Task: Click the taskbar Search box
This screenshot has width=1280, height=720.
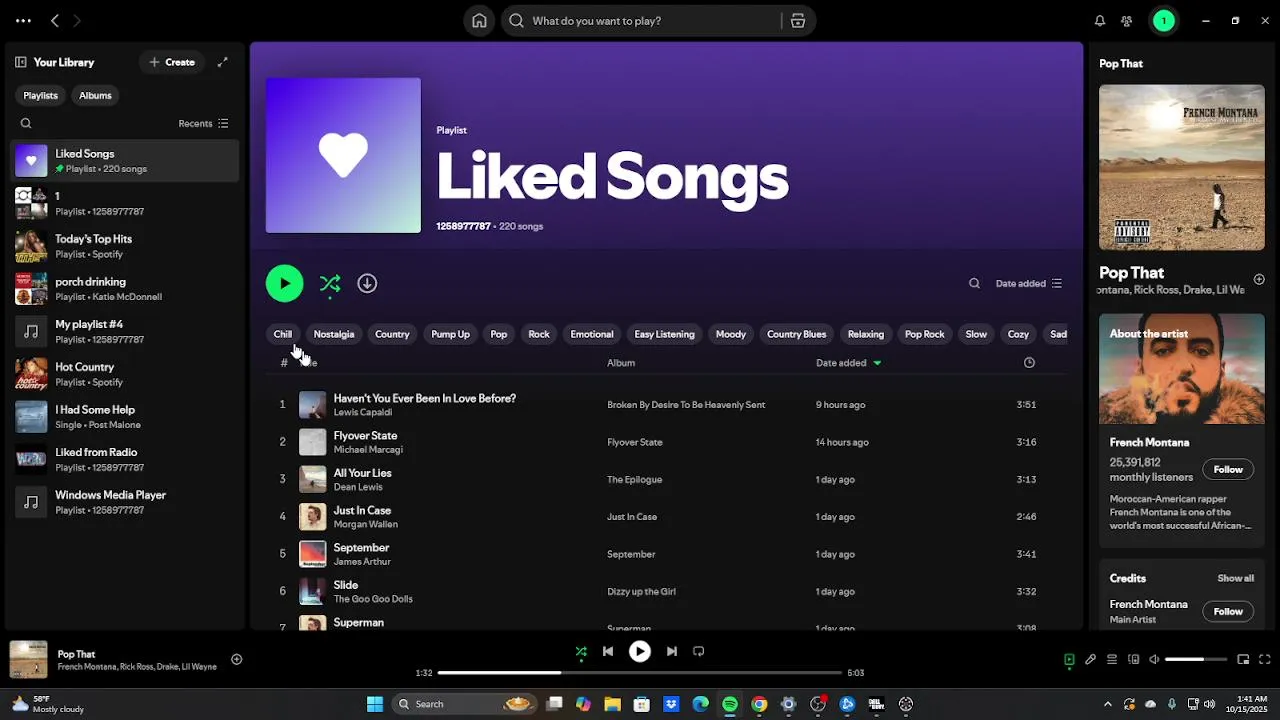Action: pos(464,704)
